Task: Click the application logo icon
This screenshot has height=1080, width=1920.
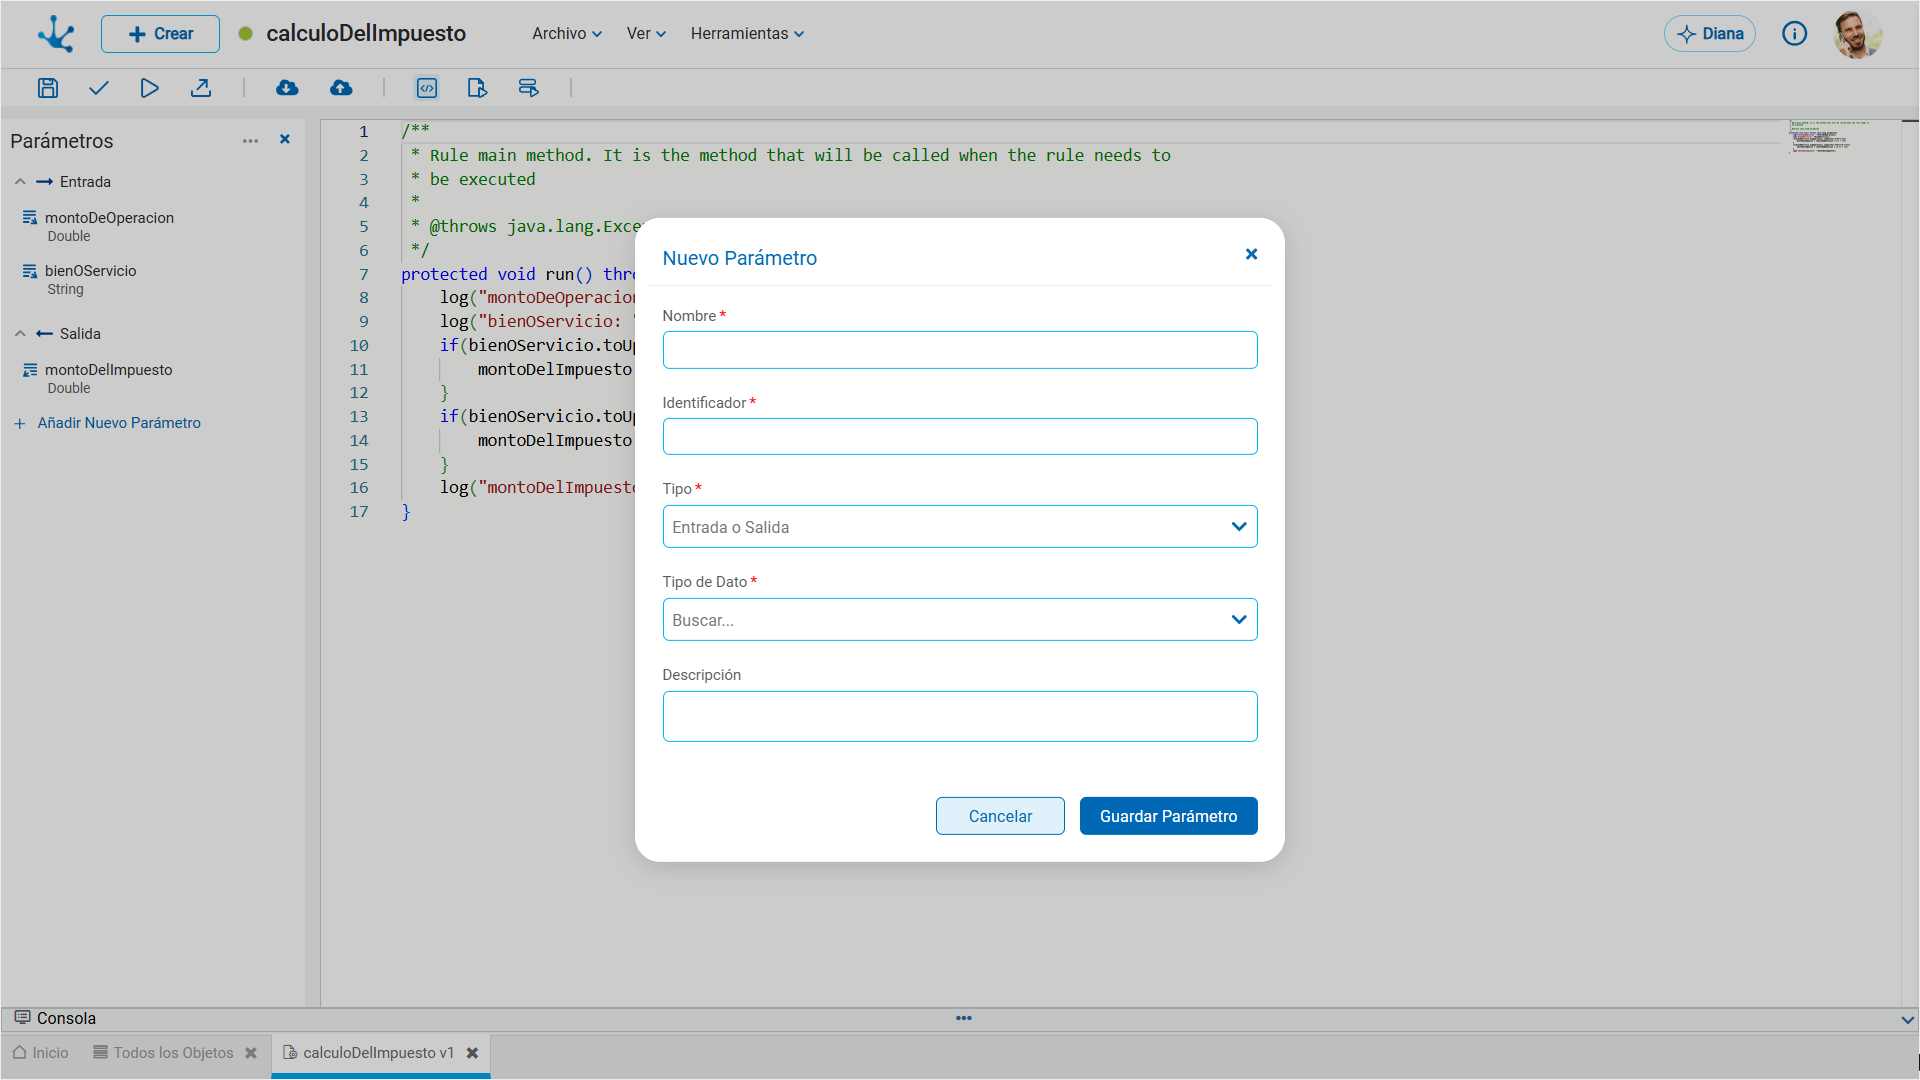Action: pyautogui.click(x=56, y=34)
